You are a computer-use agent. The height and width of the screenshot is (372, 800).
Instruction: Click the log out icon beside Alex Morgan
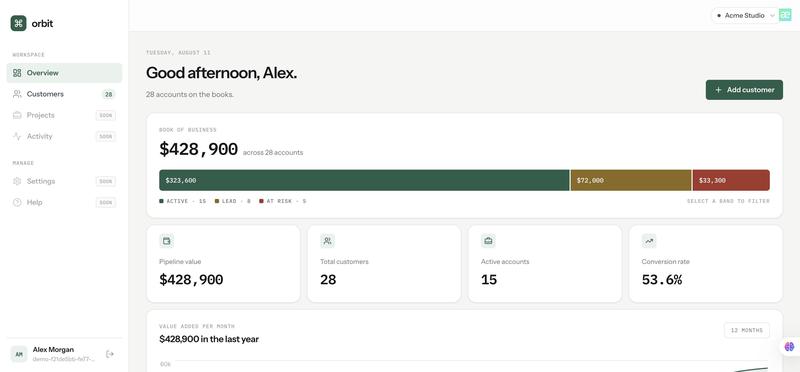[110, 354]
